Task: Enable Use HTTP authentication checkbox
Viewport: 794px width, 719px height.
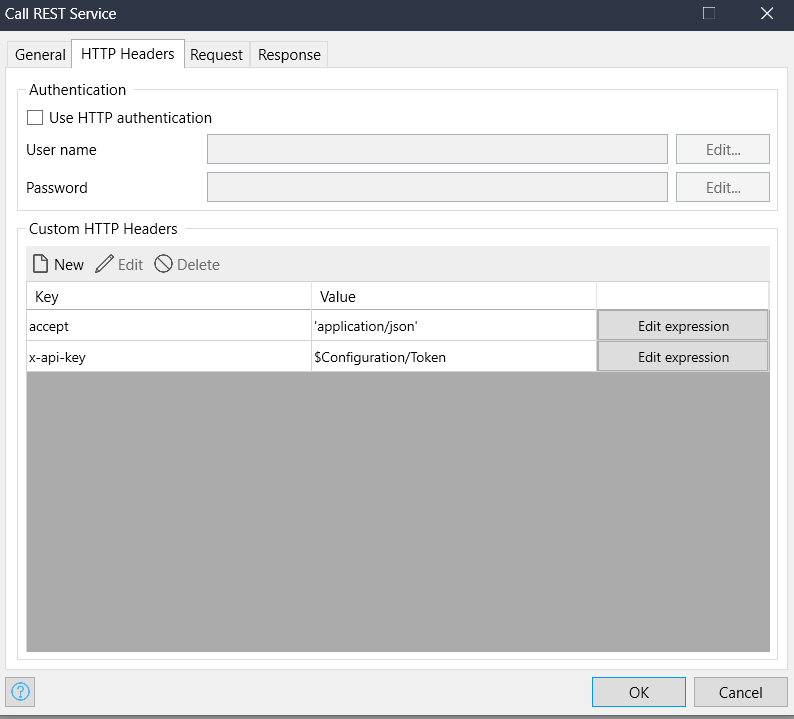Action: 36,118
